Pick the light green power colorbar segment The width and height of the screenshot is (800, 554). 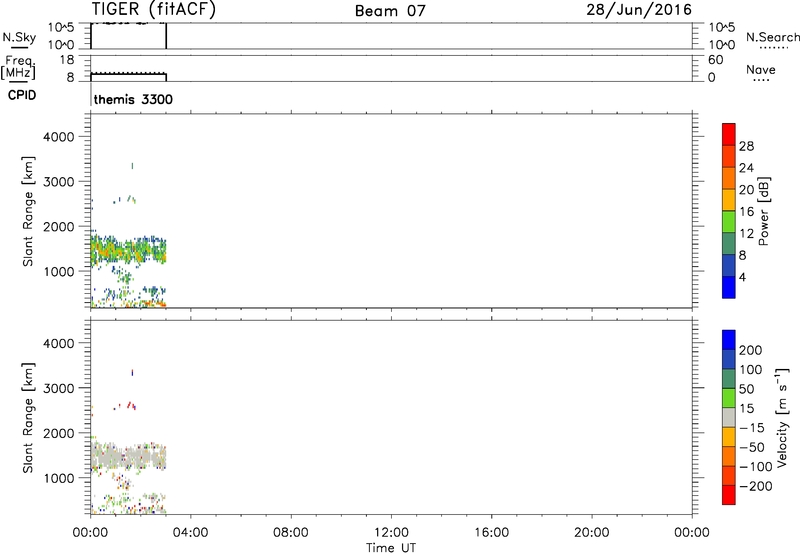pyautogui.click(x=729, y=221)
